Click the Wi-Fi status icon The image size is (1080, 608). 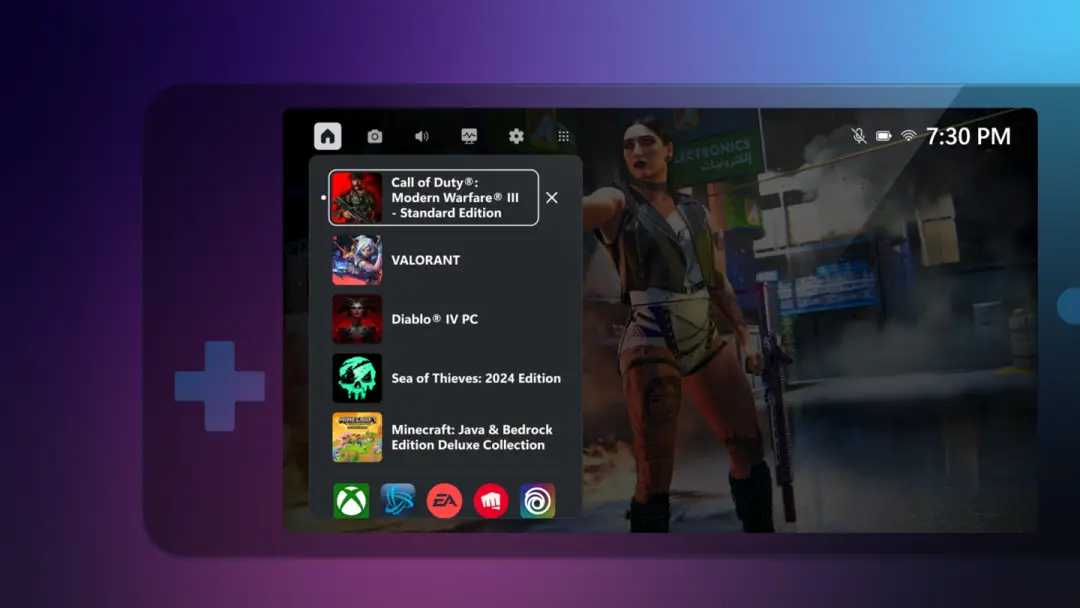(x=908, y=136)
